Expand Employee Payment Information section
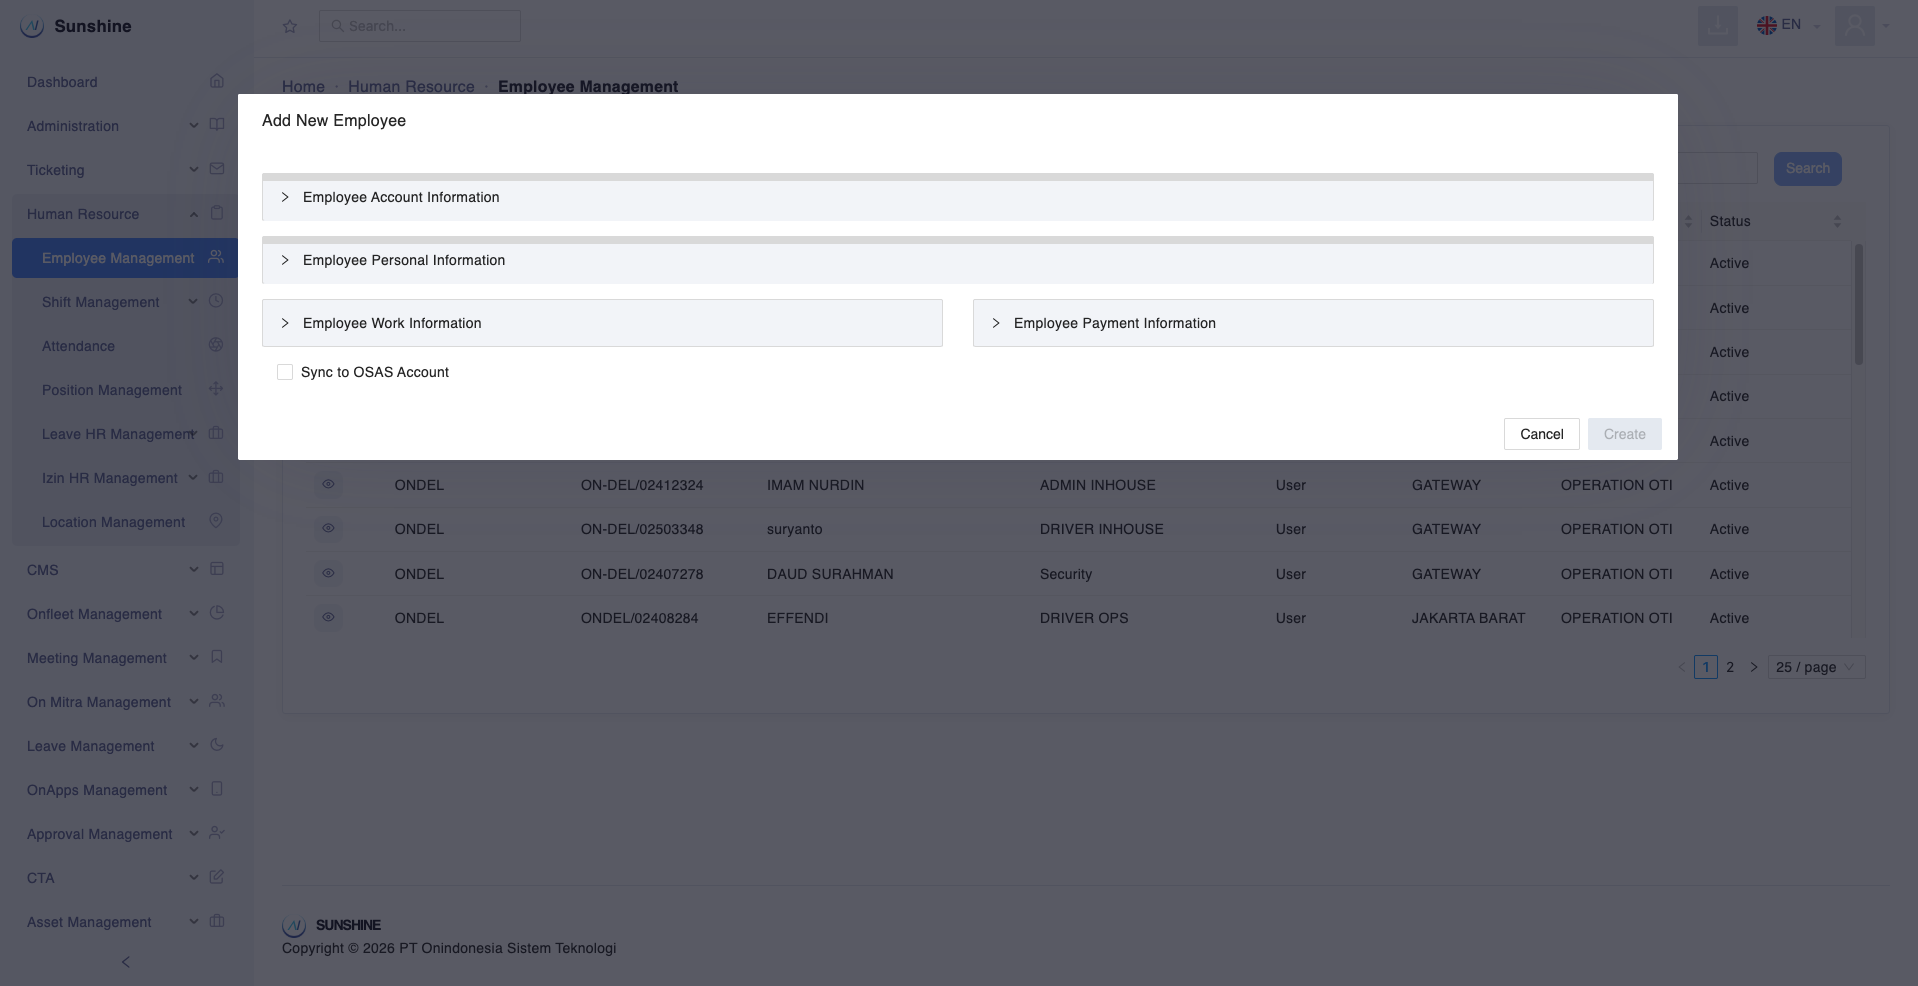 pos(1114,324)
